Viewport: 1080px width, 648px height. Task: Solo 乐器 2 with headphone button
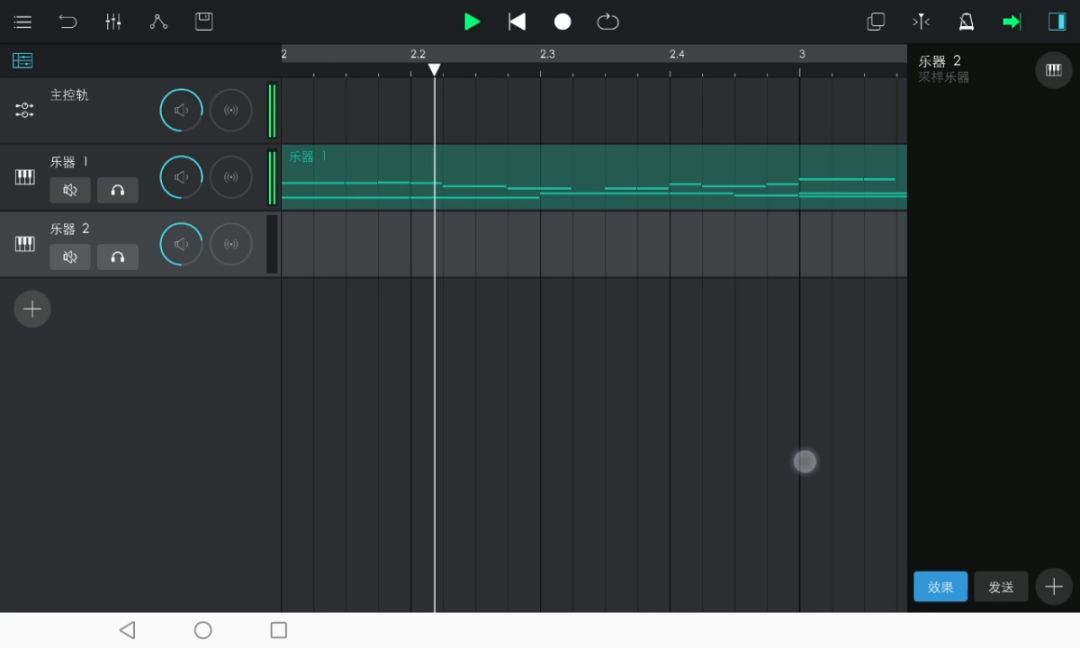pyautogui.click(x=118, y=257)
